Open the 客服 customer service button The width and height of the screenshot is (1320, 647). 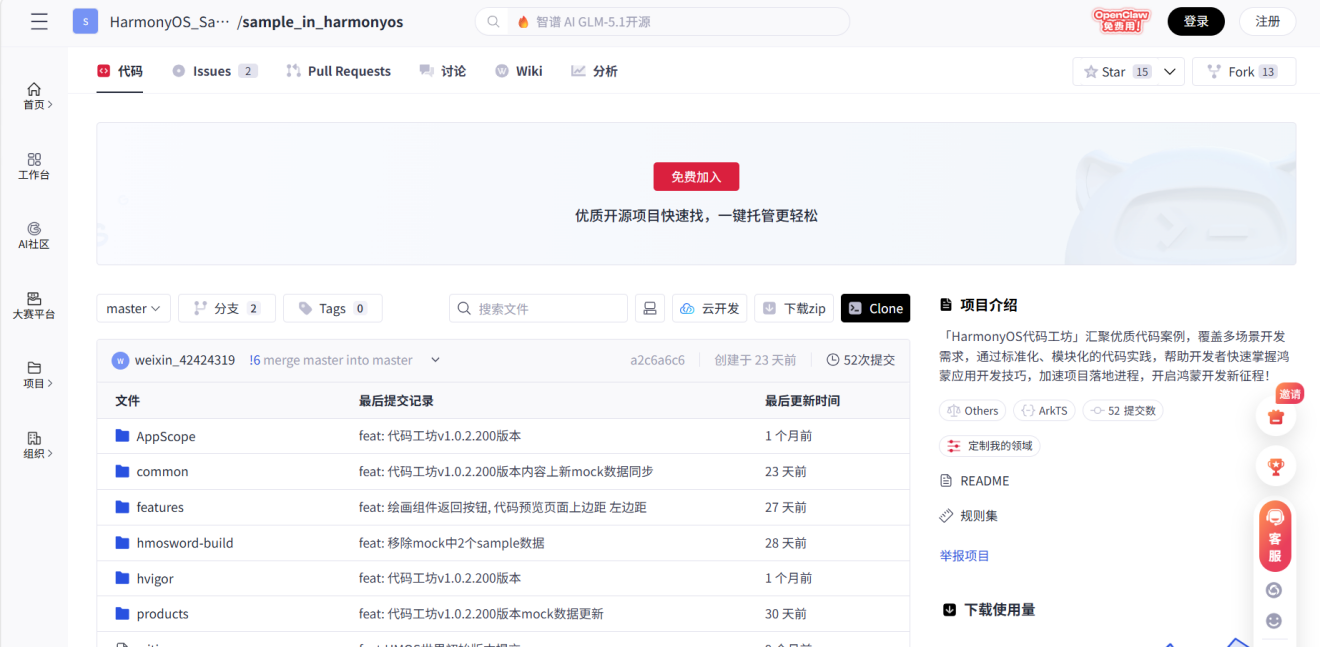(x=1275, y=535)
